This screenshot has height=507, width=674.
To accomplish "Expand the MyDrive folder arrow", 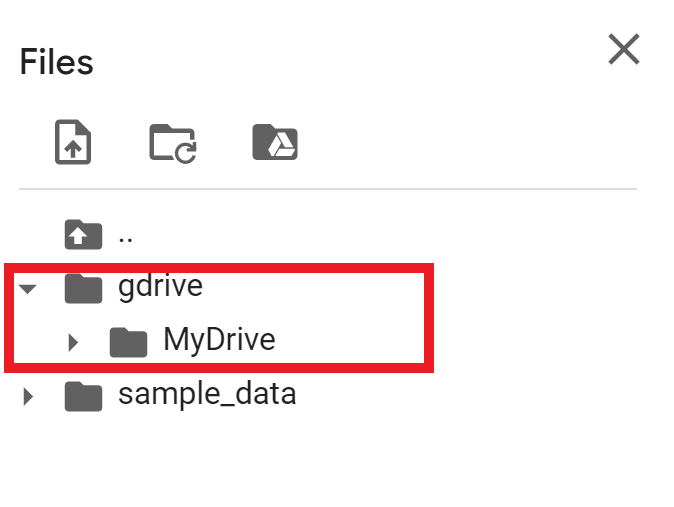I will [x=73, y=343].
